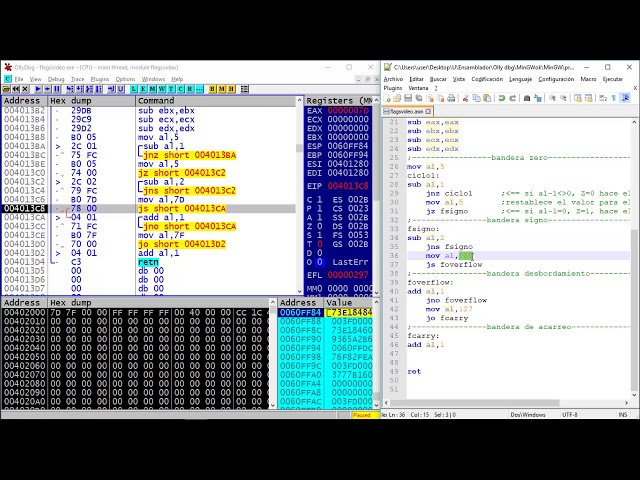The height and width of the screenshot is (480, 640).
Task: Toggle the S flag value in Registers
Action: pyautogui.click(x=320, y=235)
